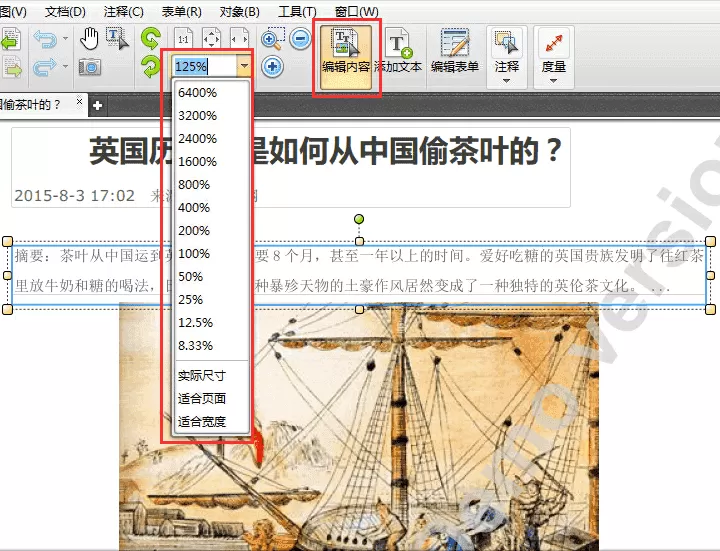
Task: Click the top-left handle of the selected text box
Action: tap(7, 242)
